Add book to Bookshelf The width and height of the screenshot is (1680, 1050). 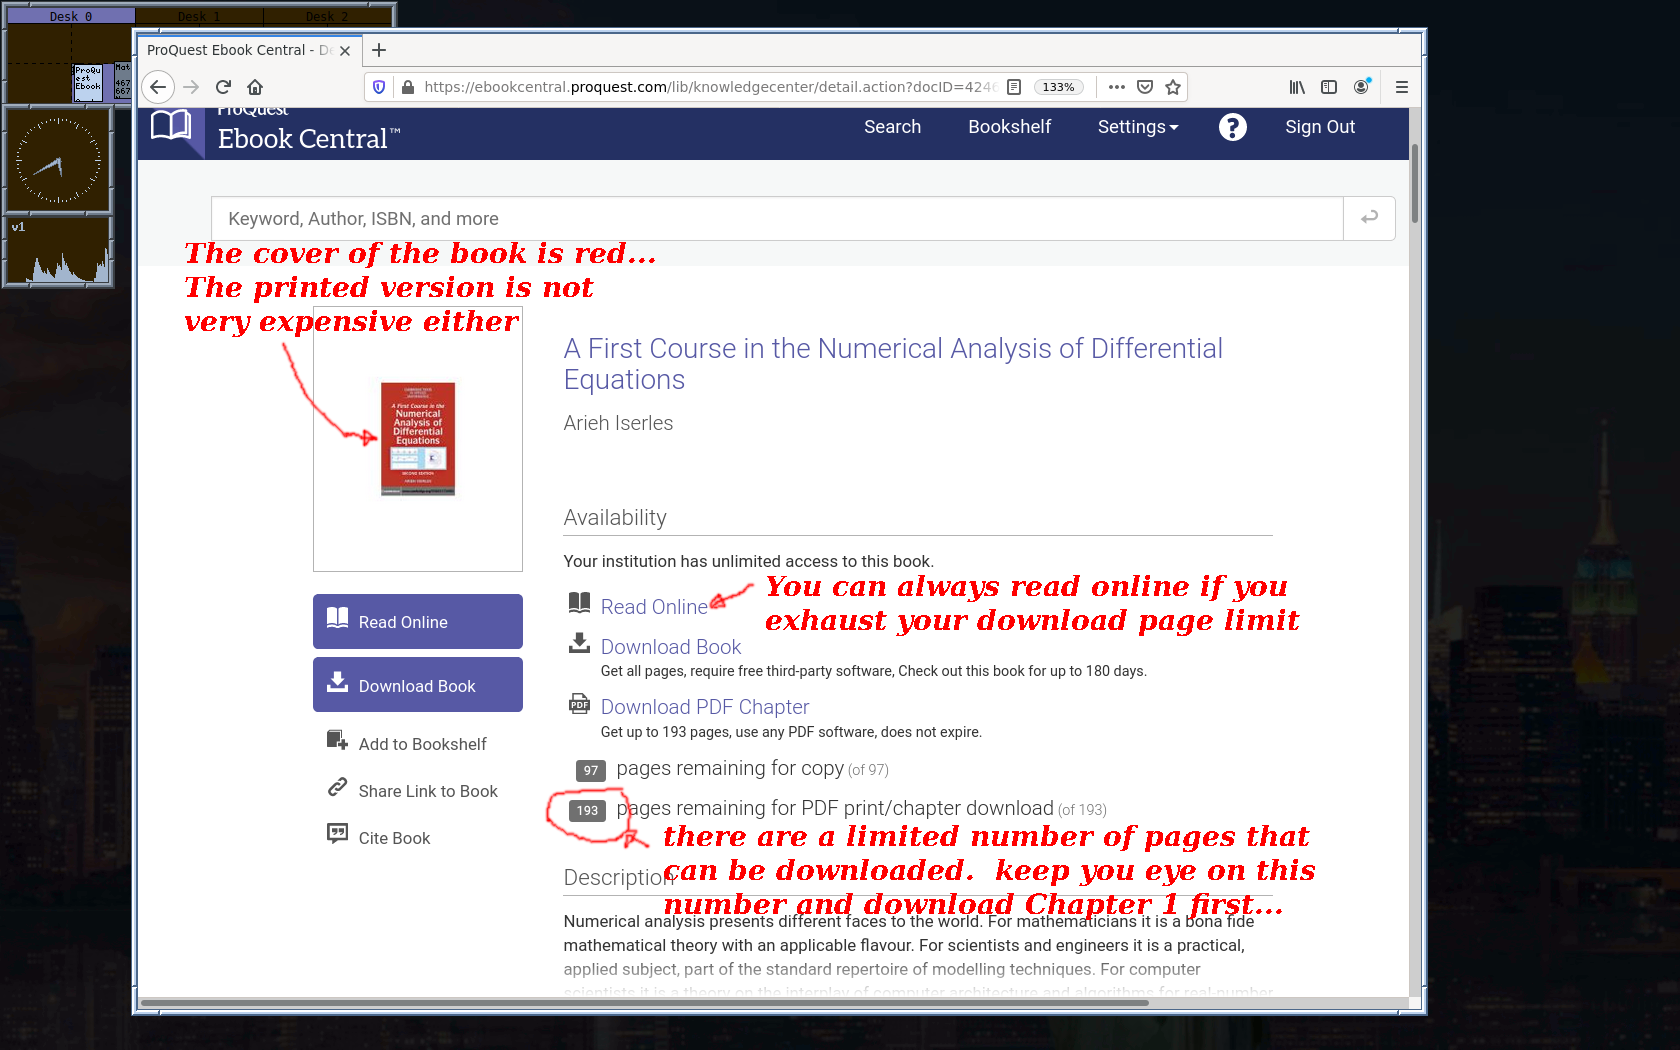(x=422, y=743)
